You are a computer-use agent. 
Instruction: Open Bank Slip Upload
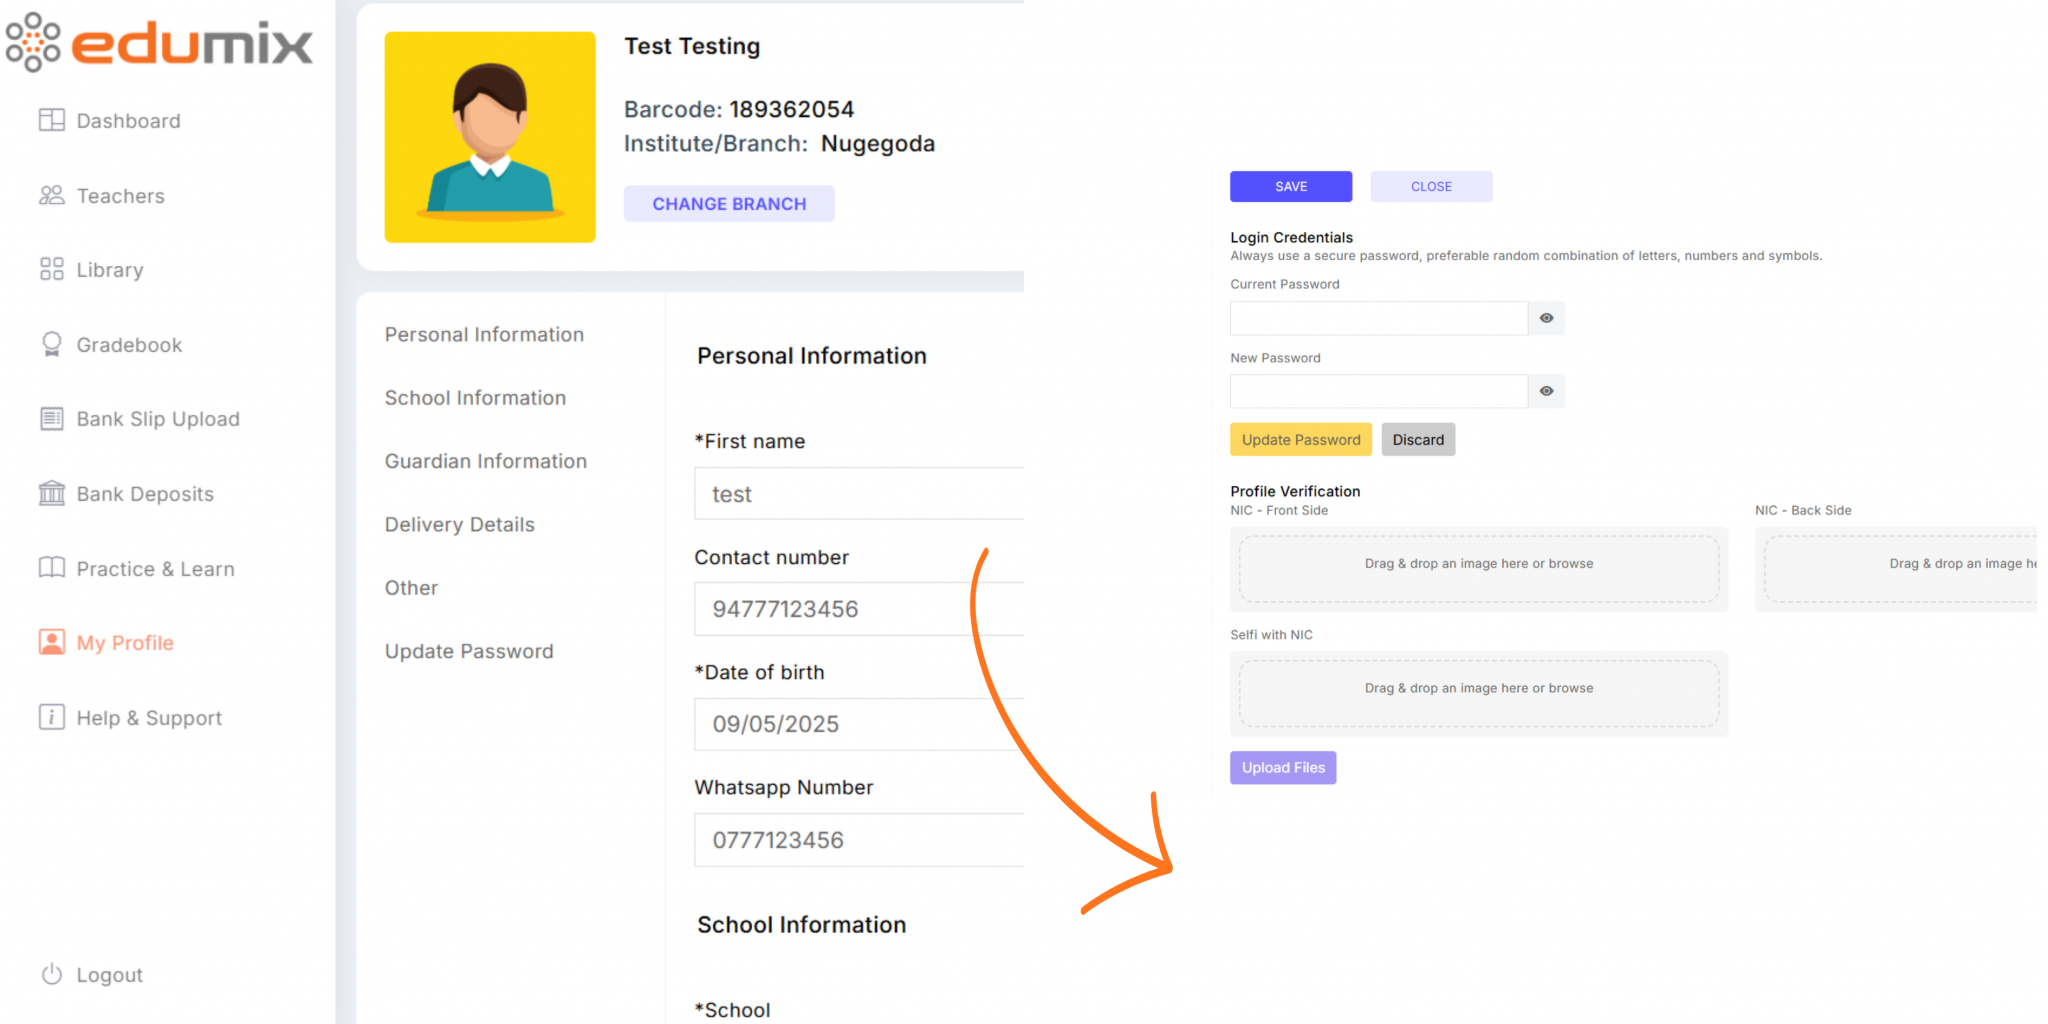pos(157,418)
